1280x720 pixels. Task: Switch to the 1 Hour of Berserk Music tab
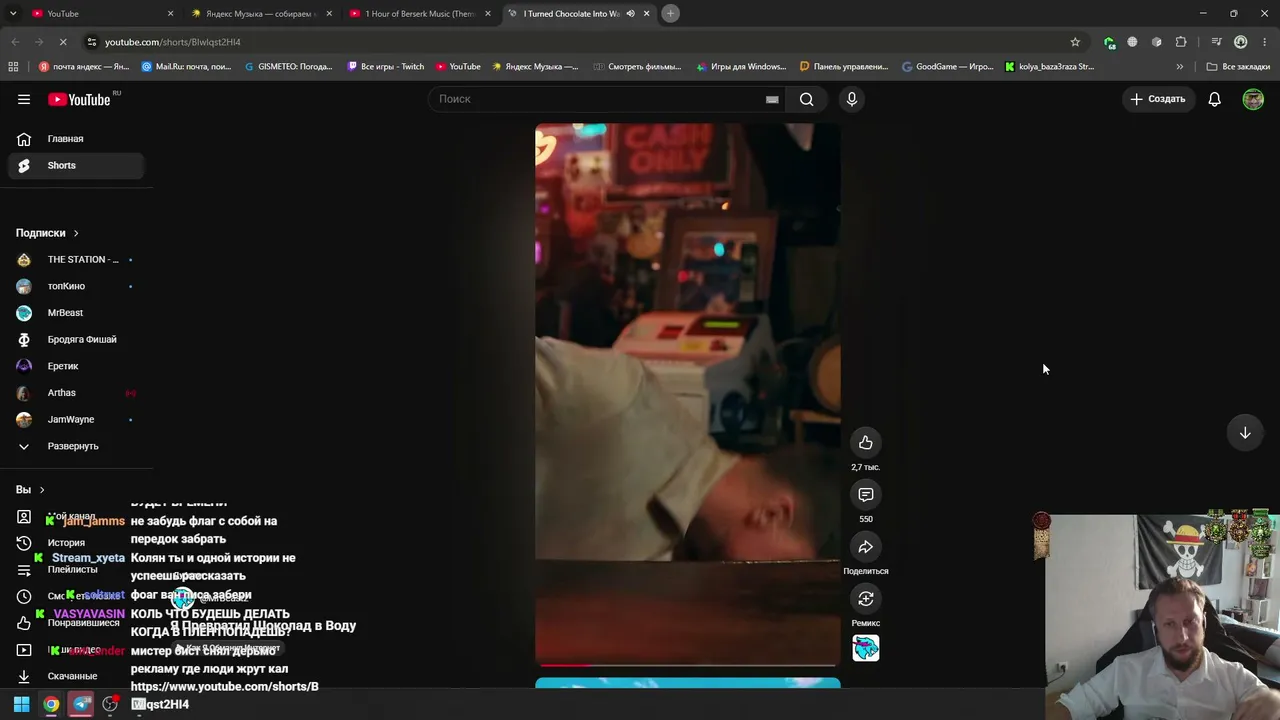coord(421,14)
